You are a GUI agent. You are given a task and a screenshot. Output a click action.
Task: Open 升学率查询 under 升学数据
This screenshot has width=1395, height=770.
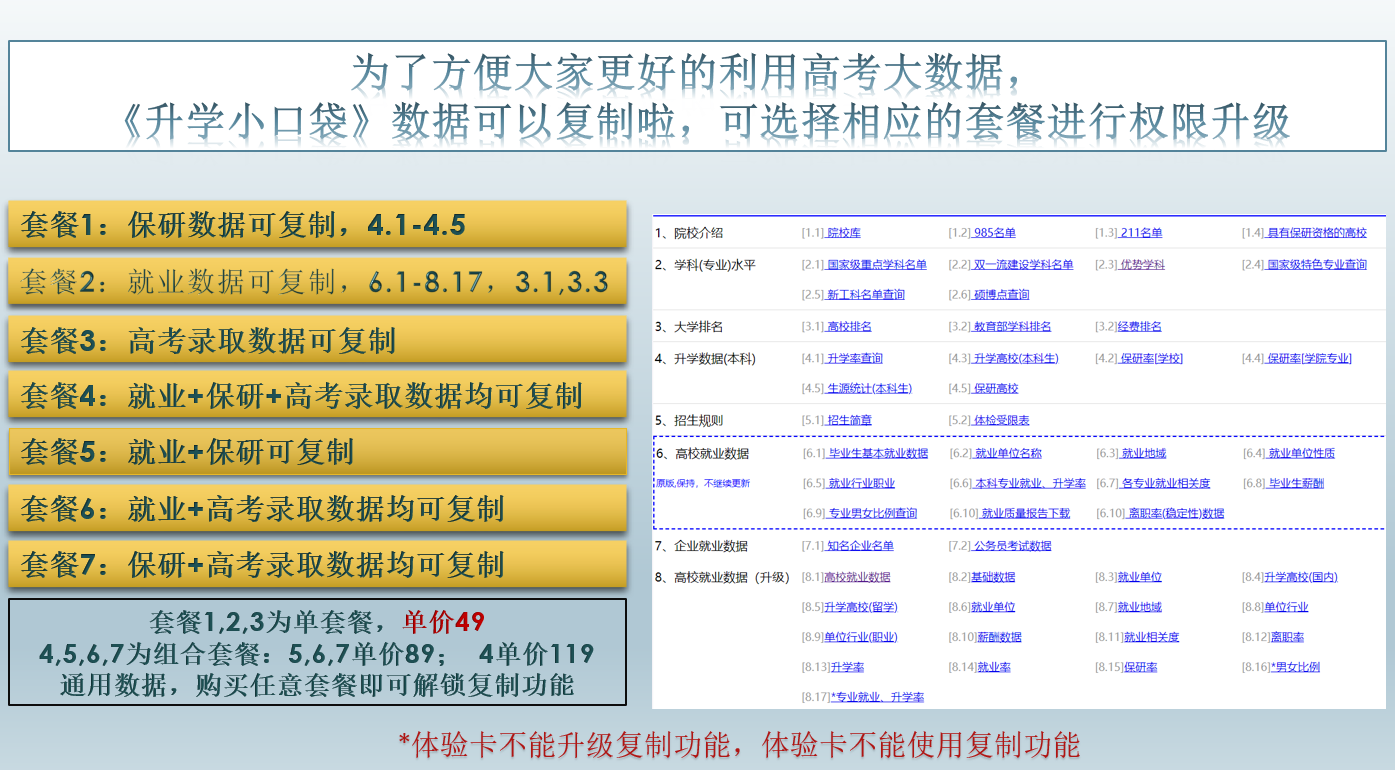[854, 359]
